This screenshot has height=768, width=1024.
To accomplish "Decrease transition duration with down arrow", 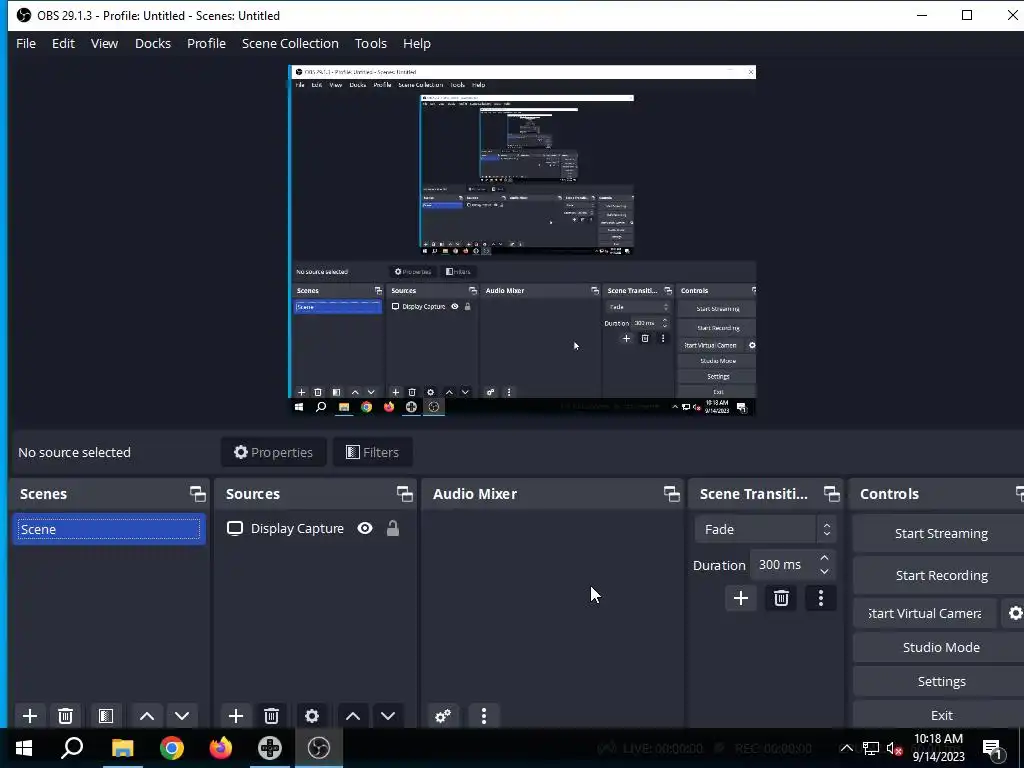I will coord(824,571).
